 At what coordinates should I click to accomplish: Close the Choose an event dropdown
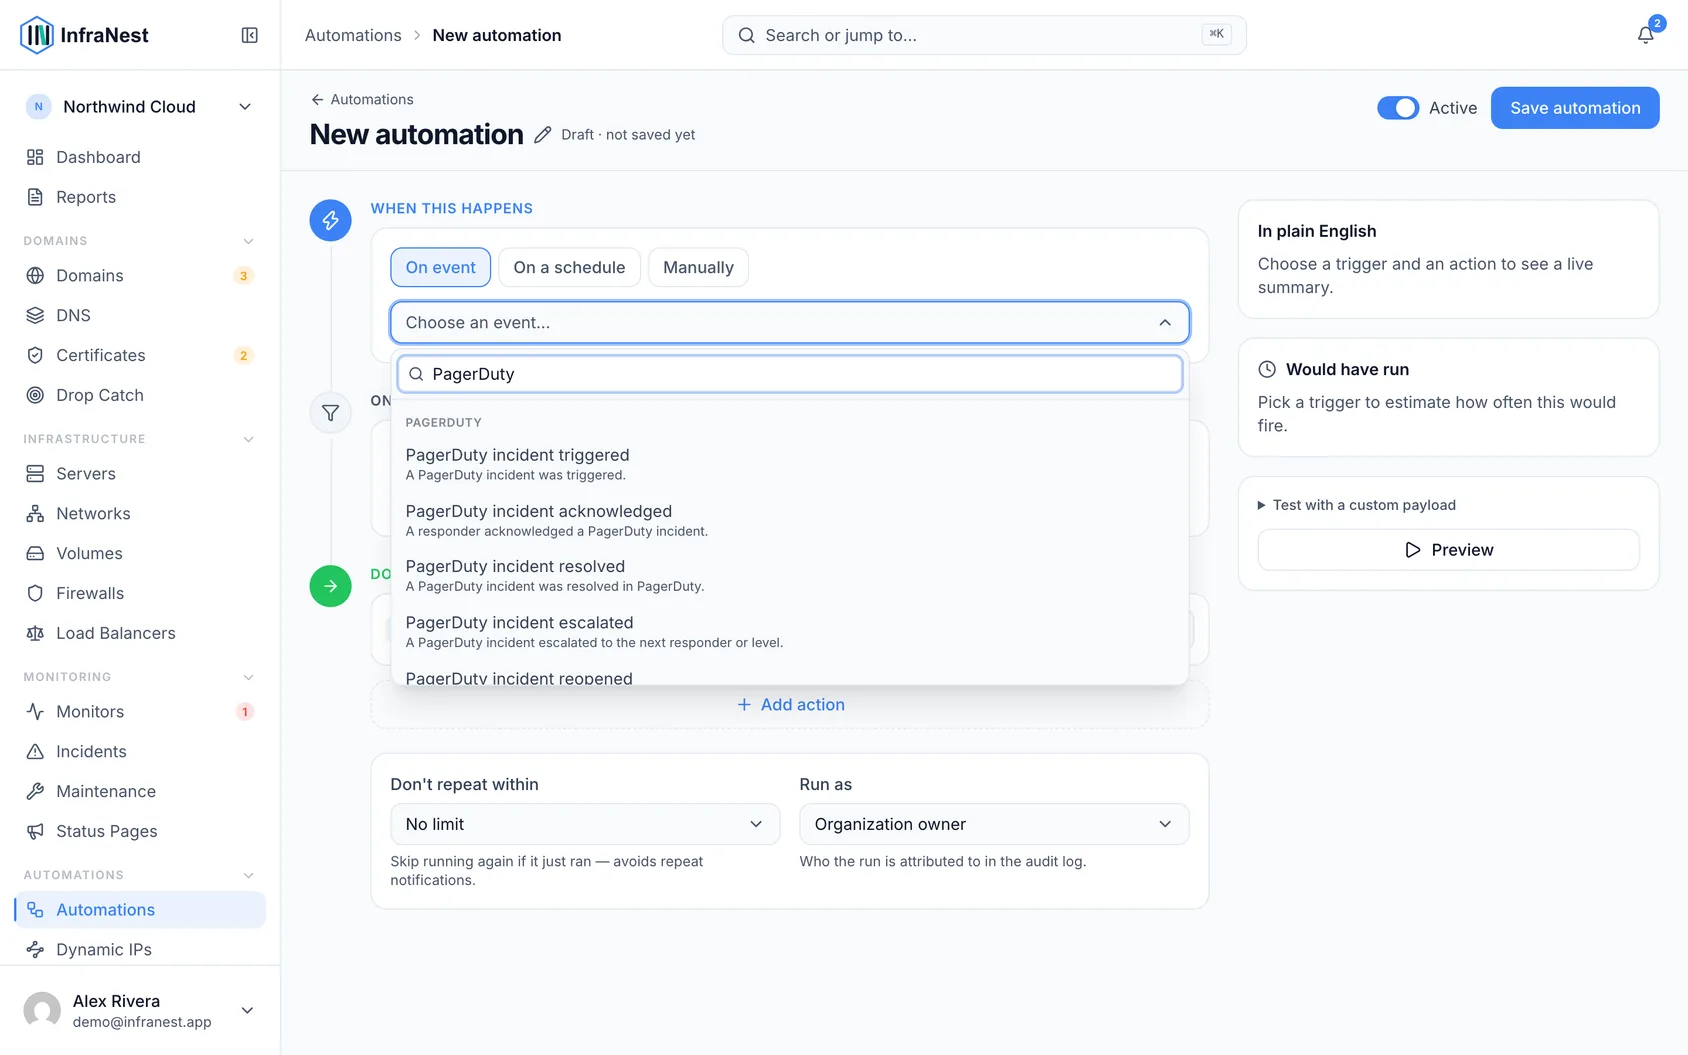click(x=790, y=323)
